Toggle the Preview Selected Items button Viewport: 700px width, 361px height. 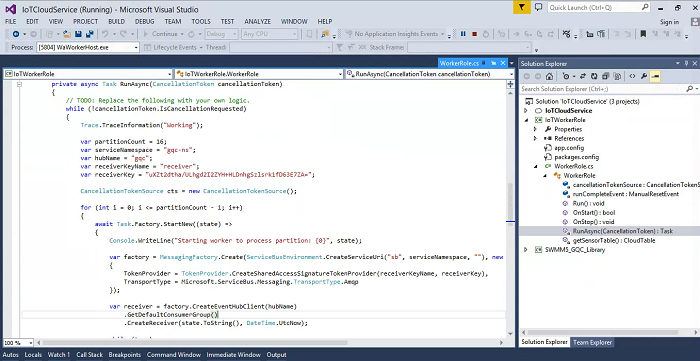point(655,76)
